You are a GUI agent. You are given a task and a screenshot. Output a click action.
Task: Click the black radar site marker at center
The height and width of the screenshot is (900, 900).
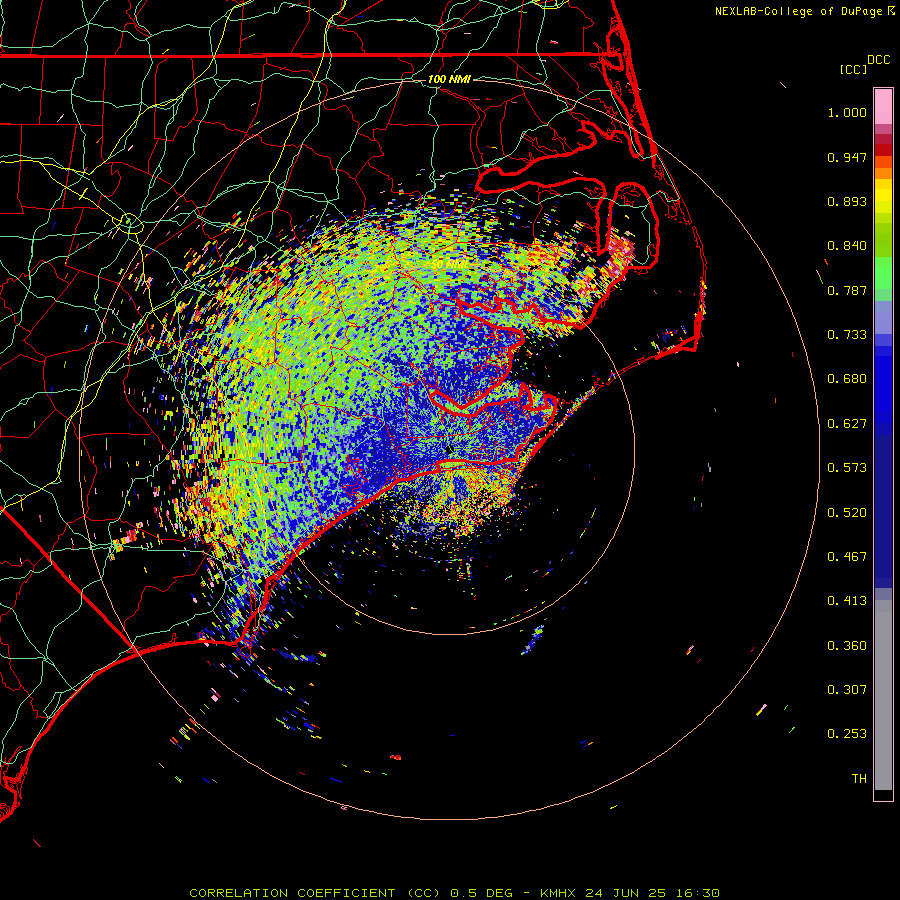[449, 449]
